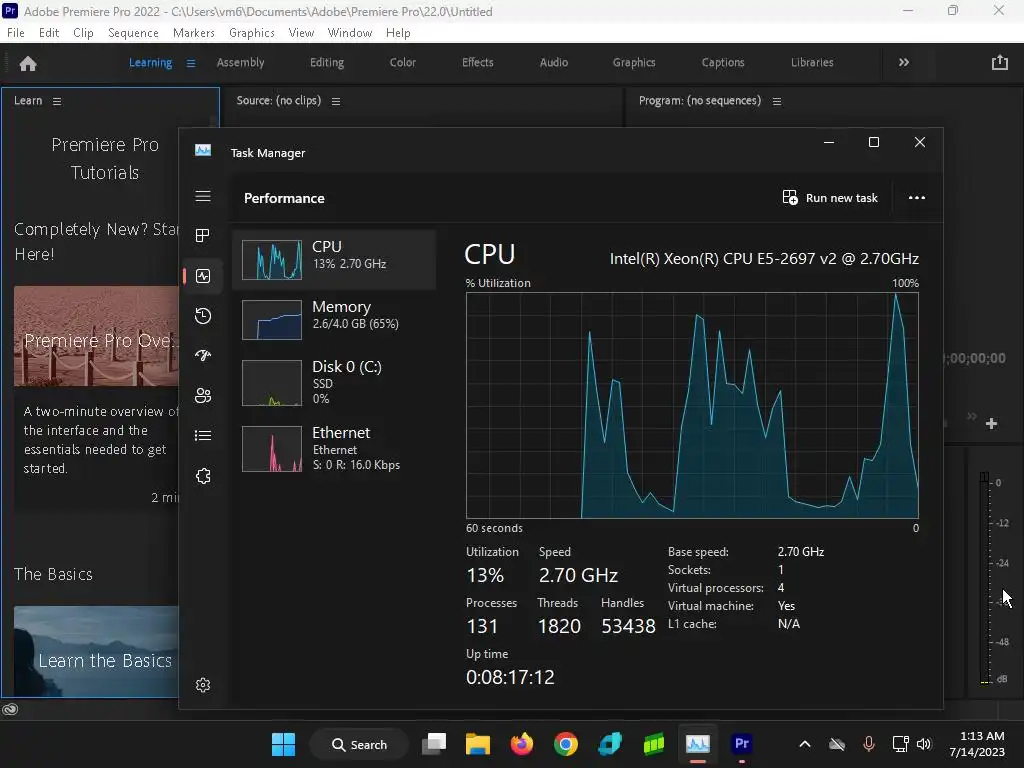This screenshot has width=1024, height=768.
Task: Open Details page in Task Manager sidebar
Action: (x=203, y=436)
